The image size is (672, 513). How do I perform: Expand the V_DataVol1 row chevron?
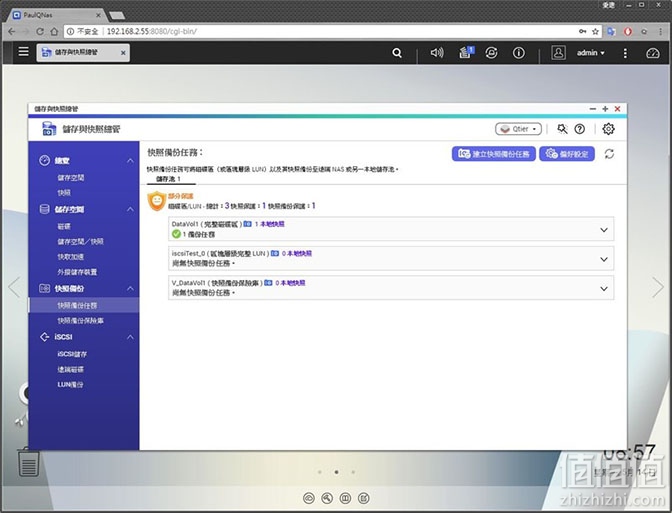coord(604,288)
